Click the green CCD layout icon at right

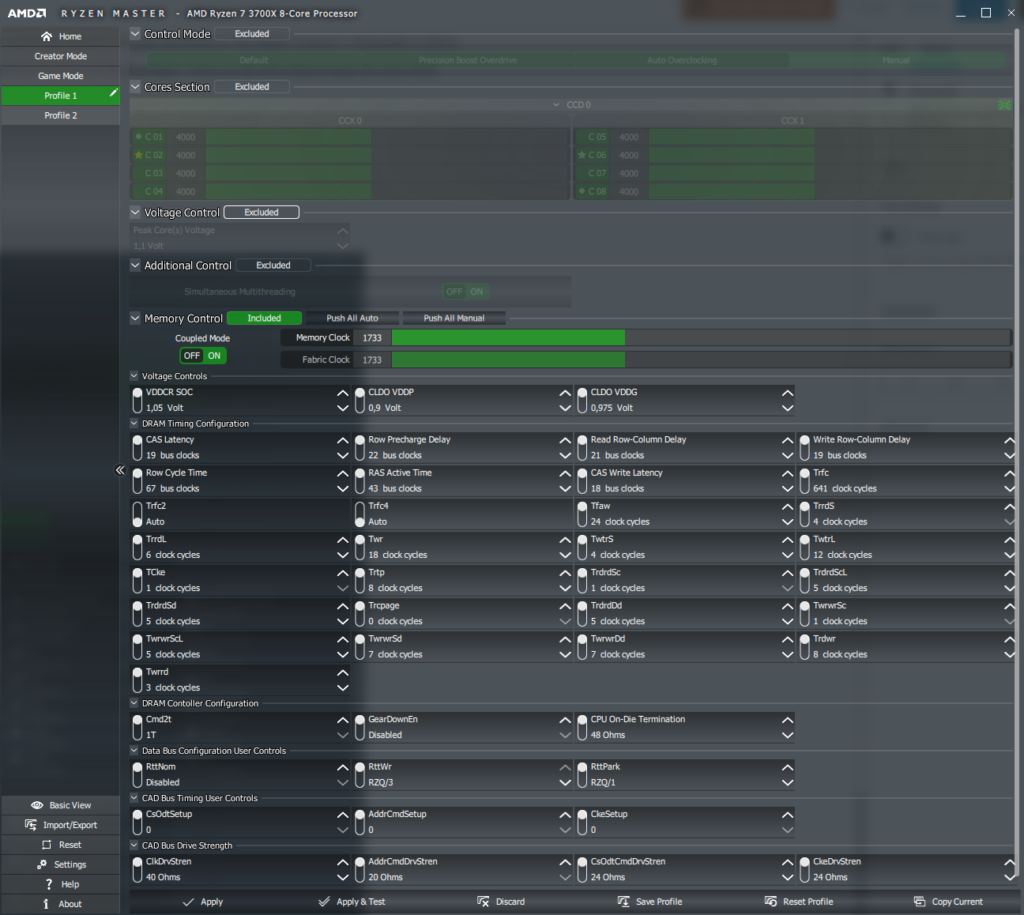coord(1004,105)
